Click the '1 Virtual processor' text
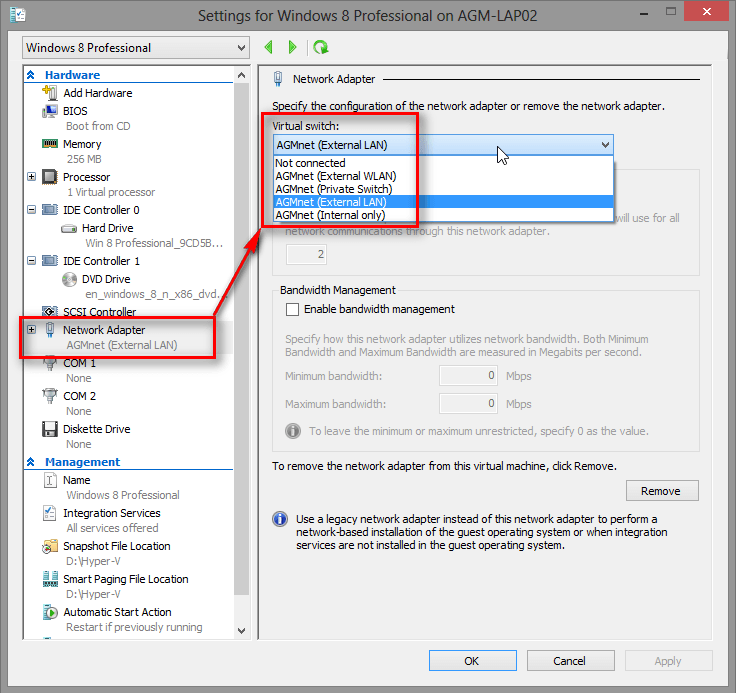 [111, 192]
